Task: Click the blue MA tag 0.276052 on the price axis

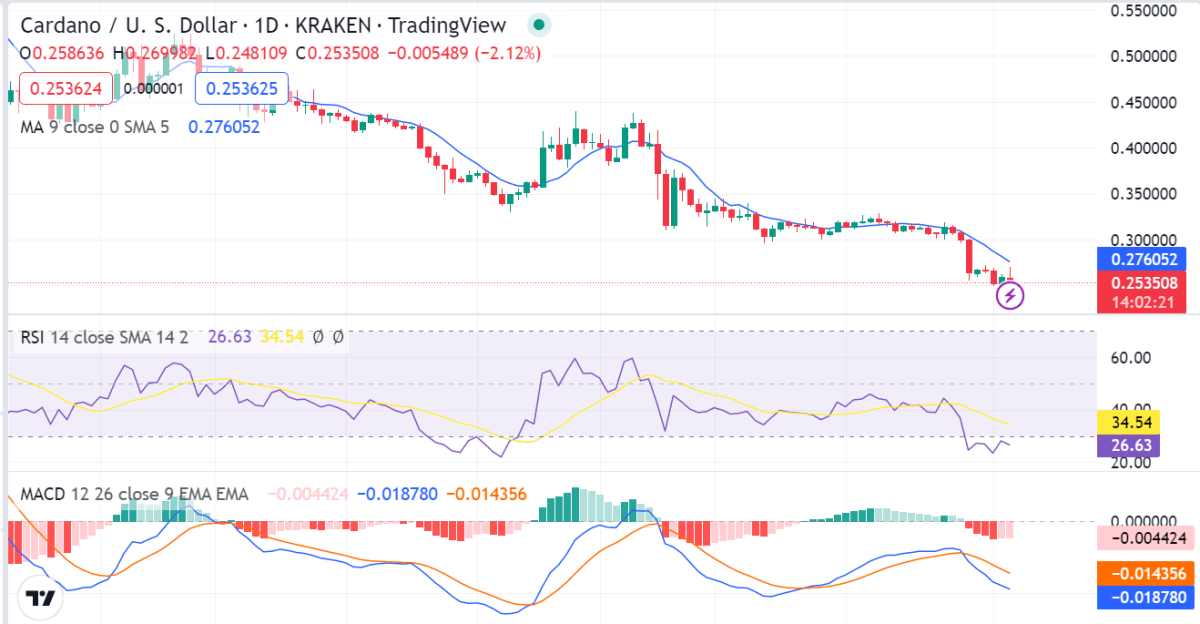Action: pos(1141,259)
